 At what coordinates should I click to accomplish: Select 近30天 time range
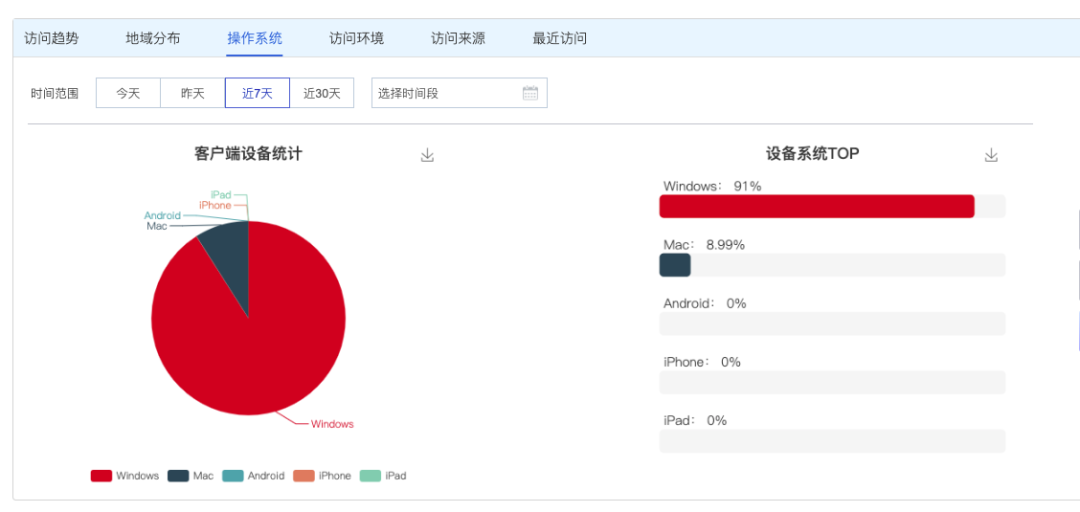tap(322, 93)
